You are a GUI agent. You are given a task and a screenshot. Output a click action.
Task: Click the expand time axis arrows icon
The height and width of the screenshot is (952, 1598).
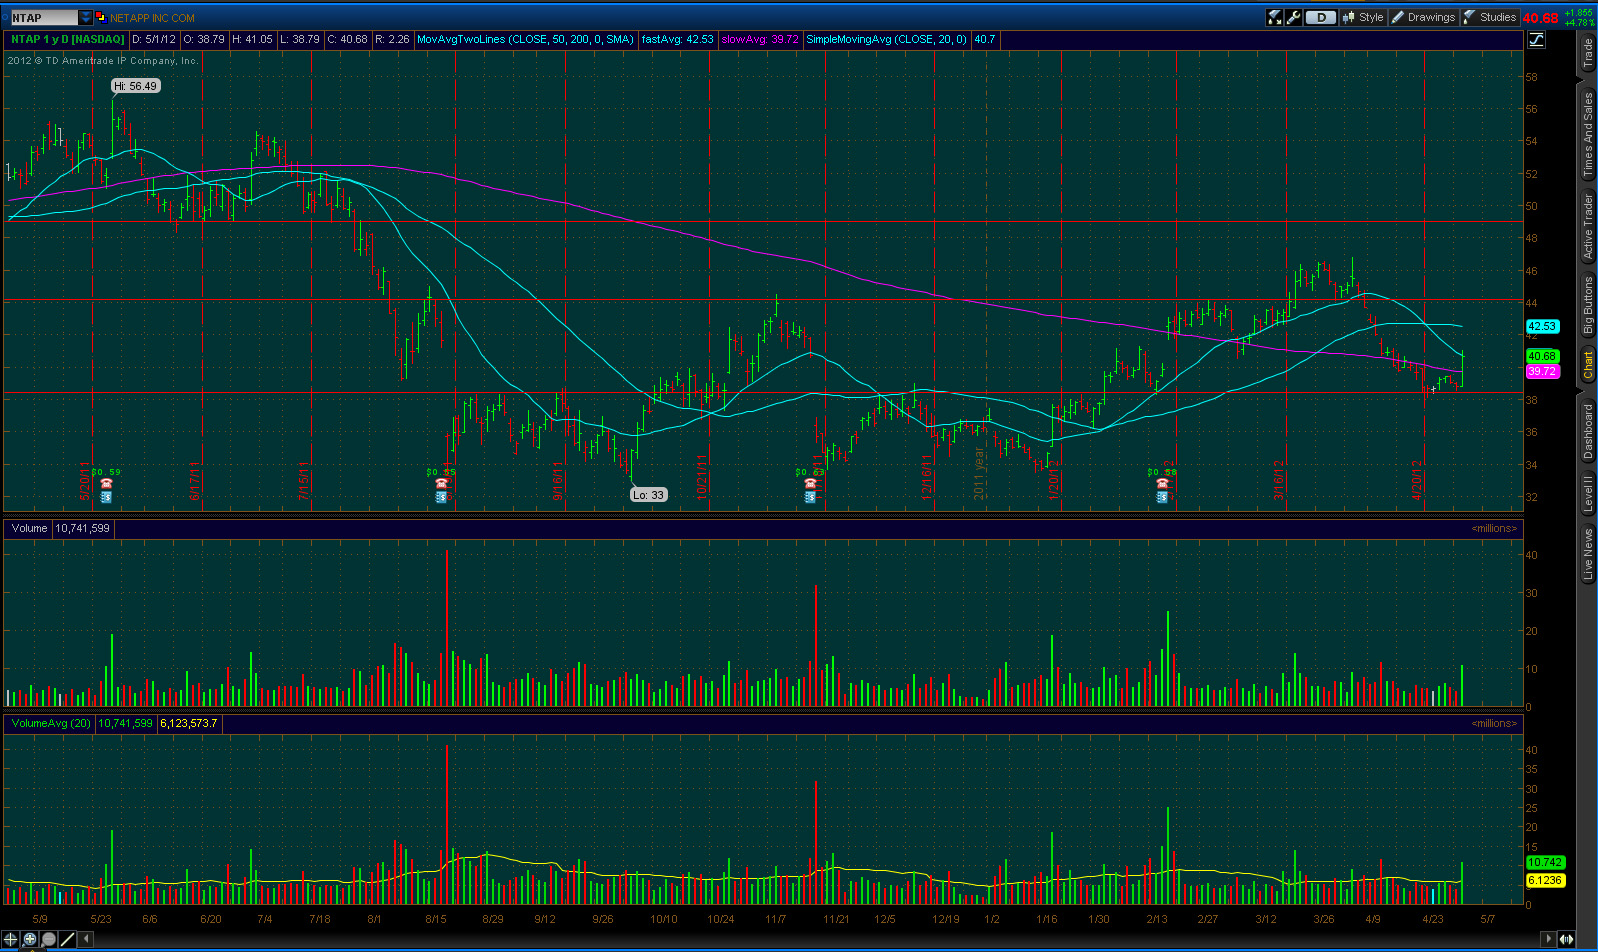coord(1567,939)
